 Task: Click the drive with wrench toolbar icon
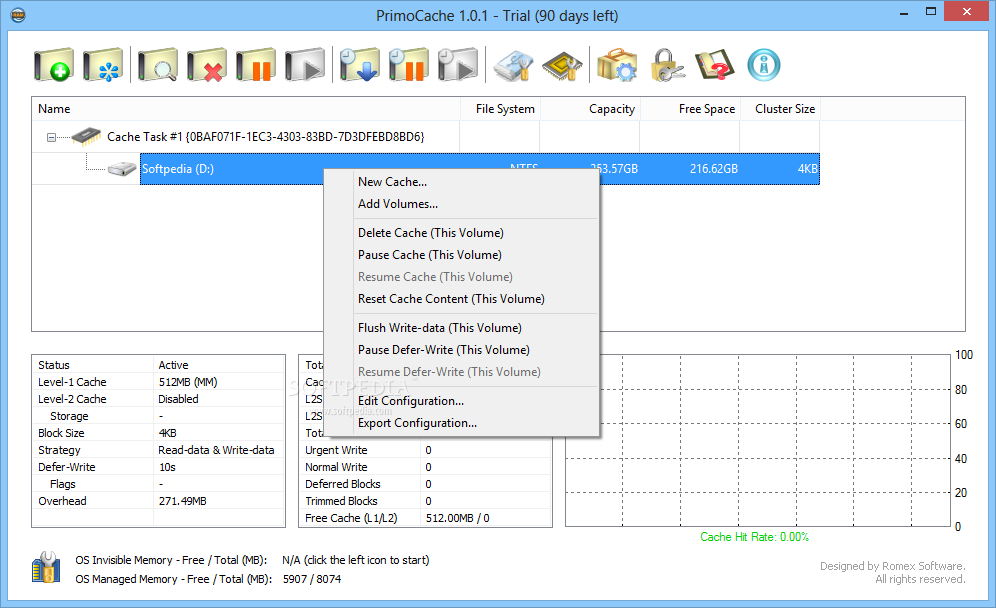(x=513, y=65)
